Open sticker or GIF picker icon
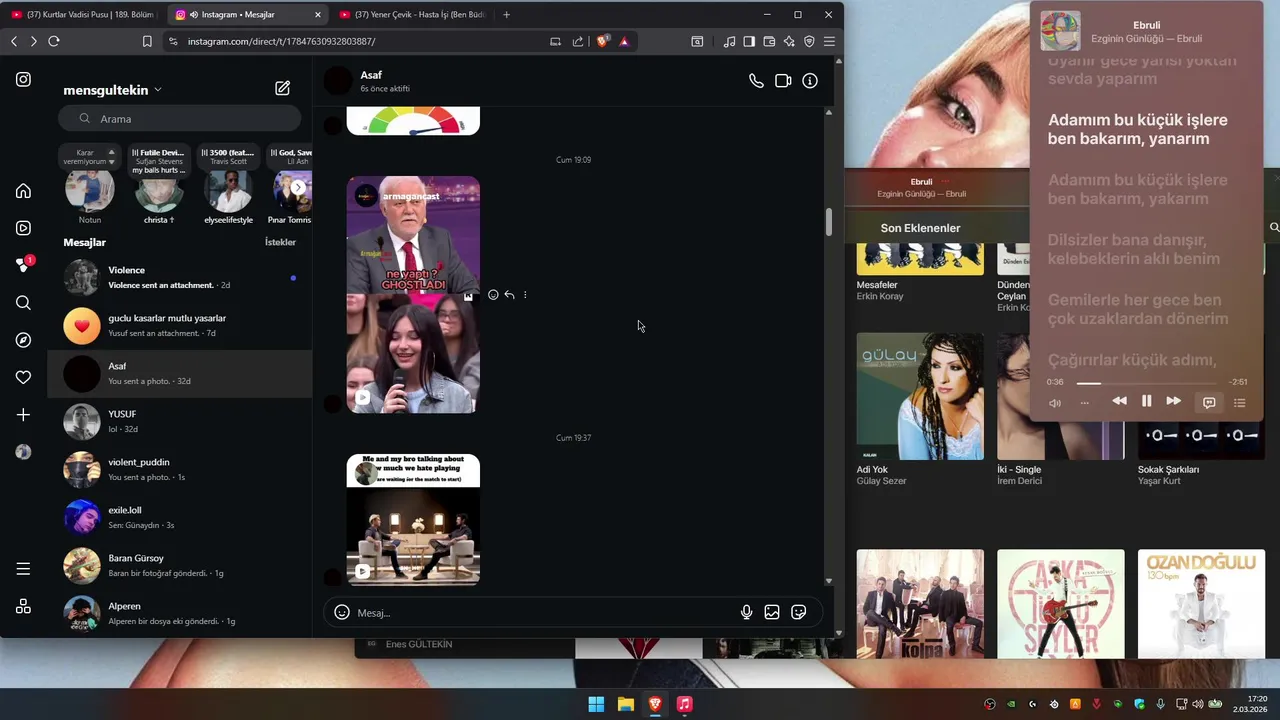The width and height of the screenshot is (1280, 720). tap(799, 612)
